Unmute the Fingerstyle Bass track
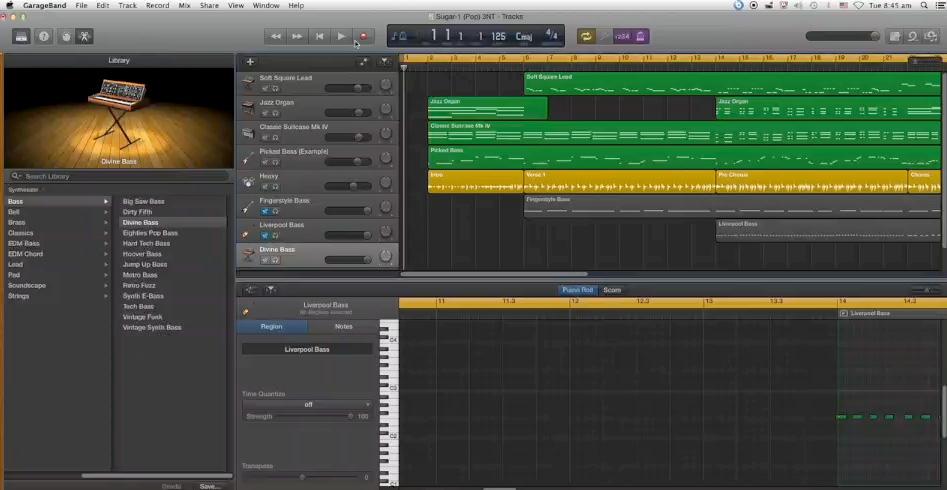Screen dimensions: 947x490 tap(265, 211)
